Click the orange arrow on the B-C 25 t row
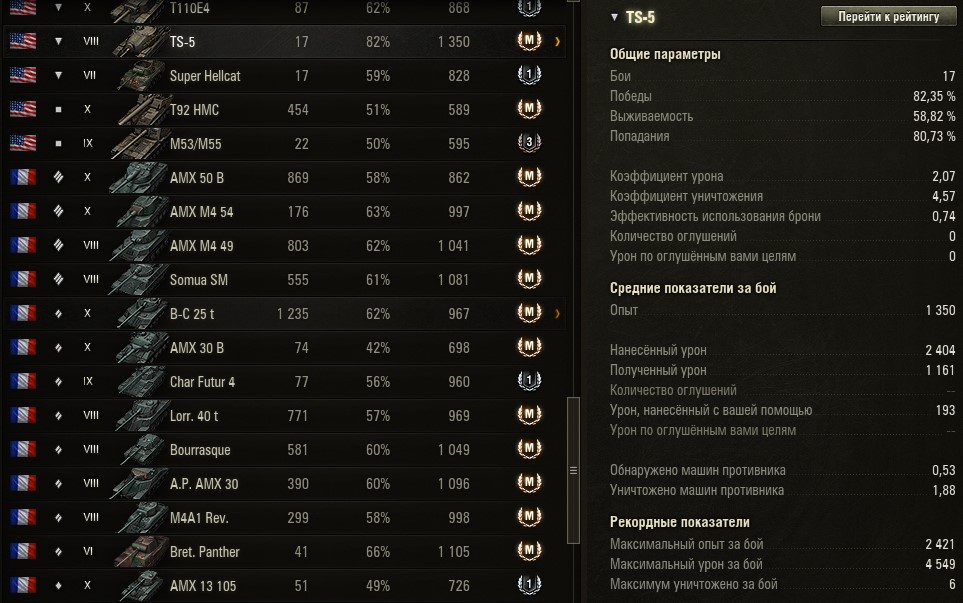The width and height of the screenshot is (963, 603). pos(557,314)
